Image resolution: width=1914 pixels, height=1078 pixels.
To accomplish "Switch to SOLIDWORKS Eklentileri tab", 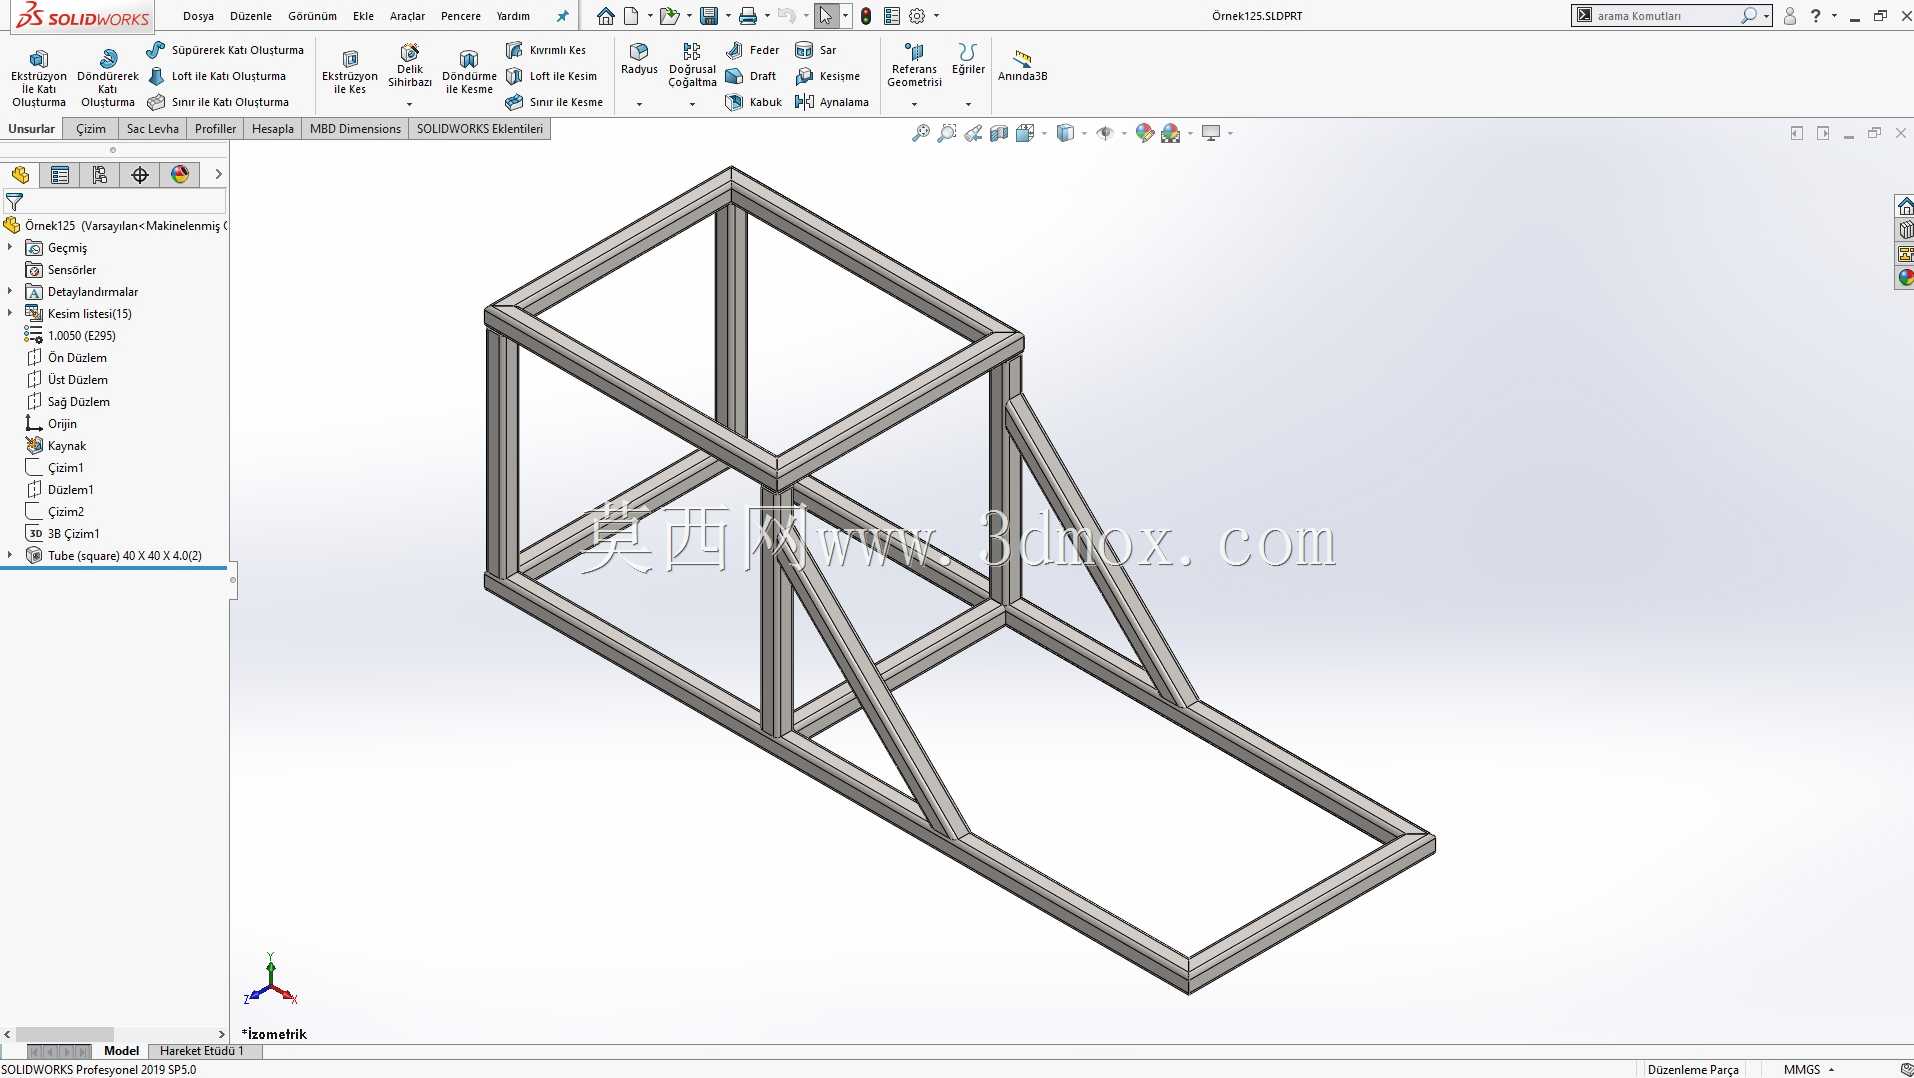I will click(479, 129).
